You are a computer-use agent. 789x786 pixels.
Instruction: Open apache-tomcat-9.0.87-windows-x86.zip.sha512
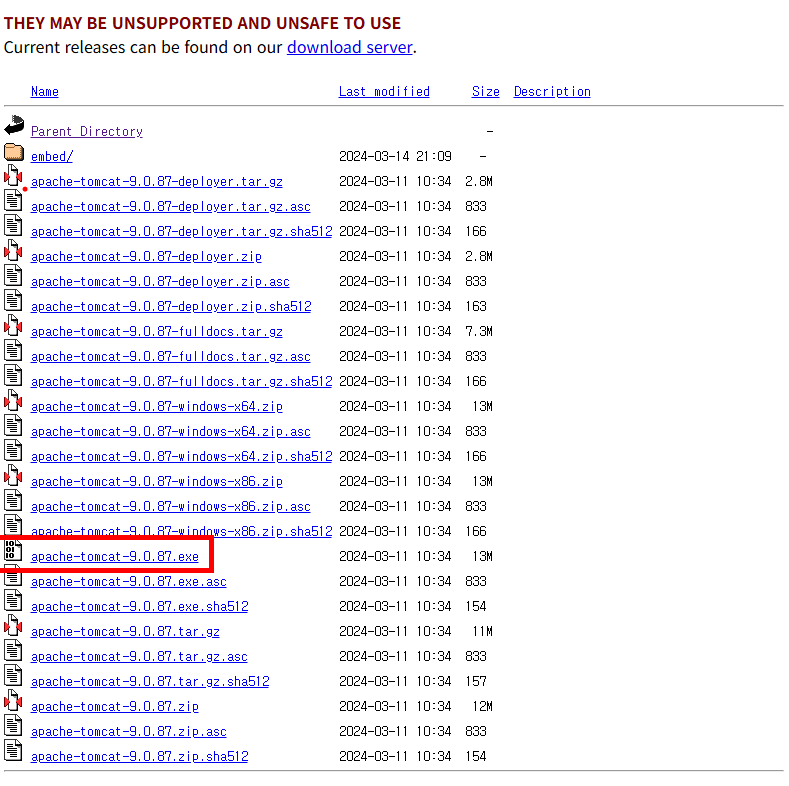click(x=182, y=531)
